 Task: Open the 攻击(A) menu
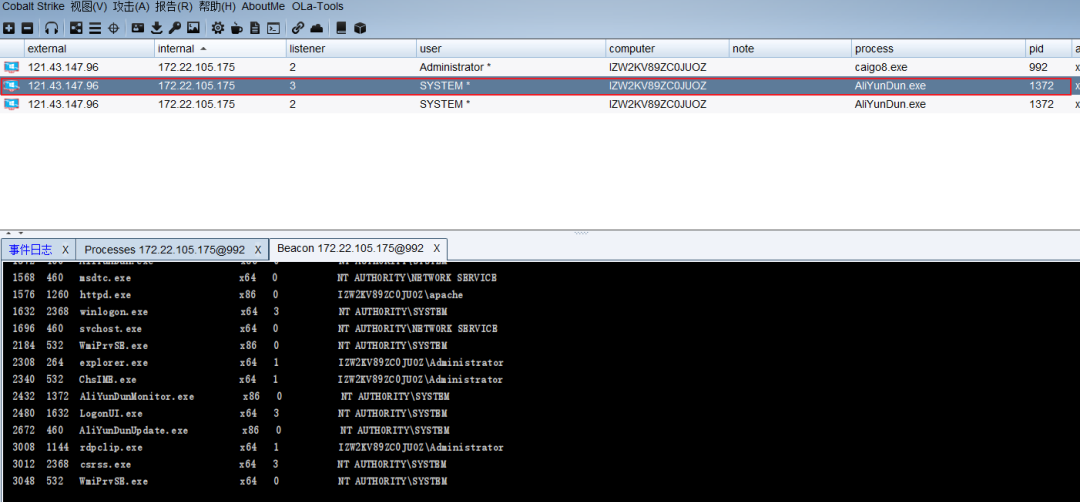[x=131, y=6]
